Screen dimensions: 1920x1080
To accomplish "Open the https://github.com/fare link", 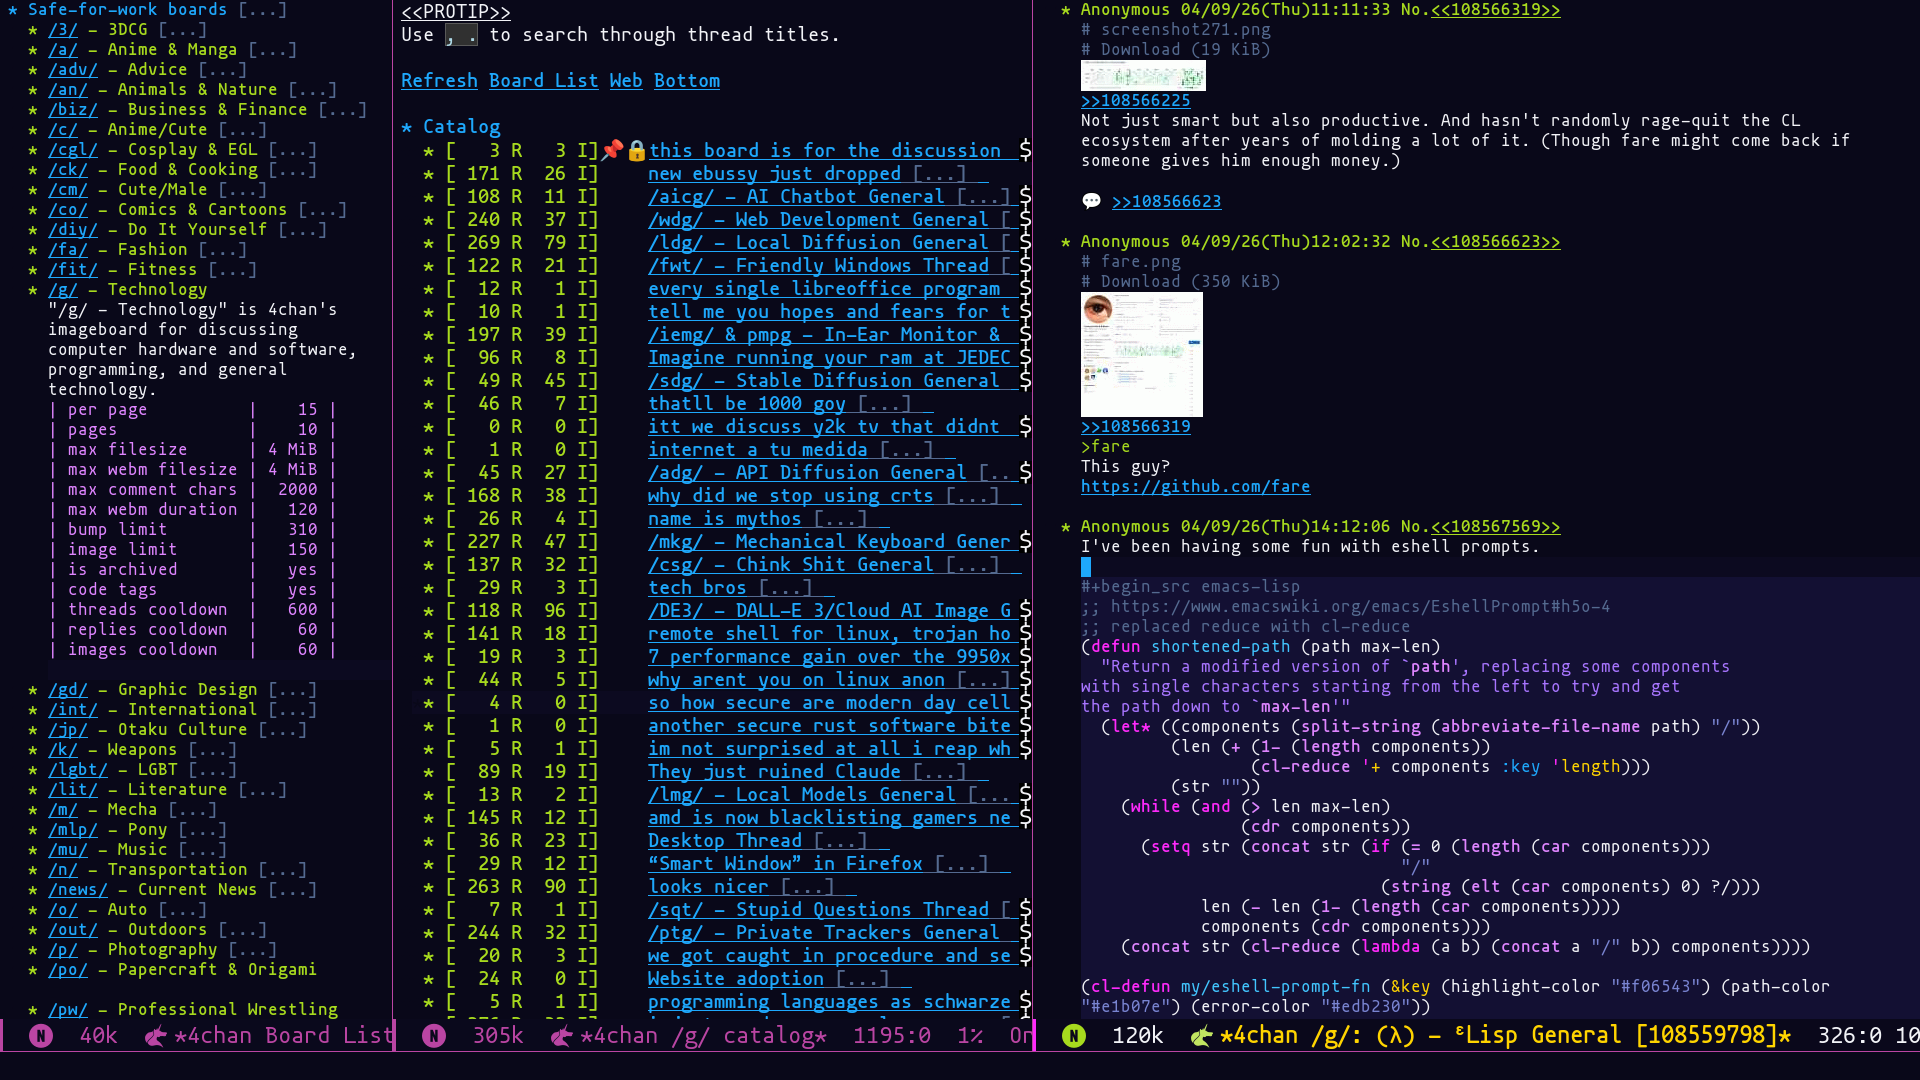I will [x=1194, y=487].
